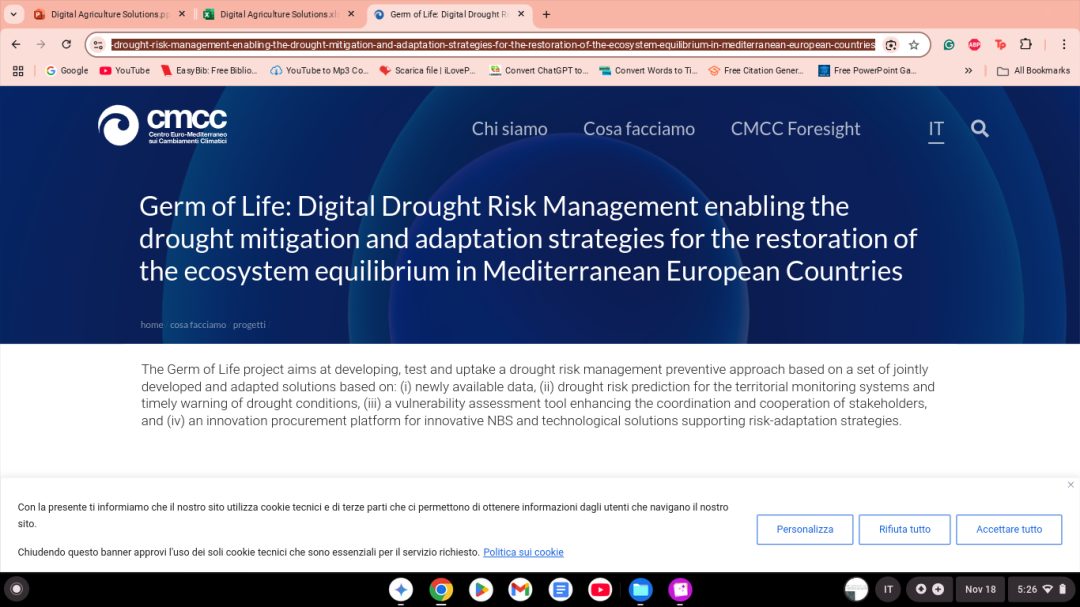1080x607 pixels.
Task: Open Chrome from the shelf
Action: click(x=441, y=589)
